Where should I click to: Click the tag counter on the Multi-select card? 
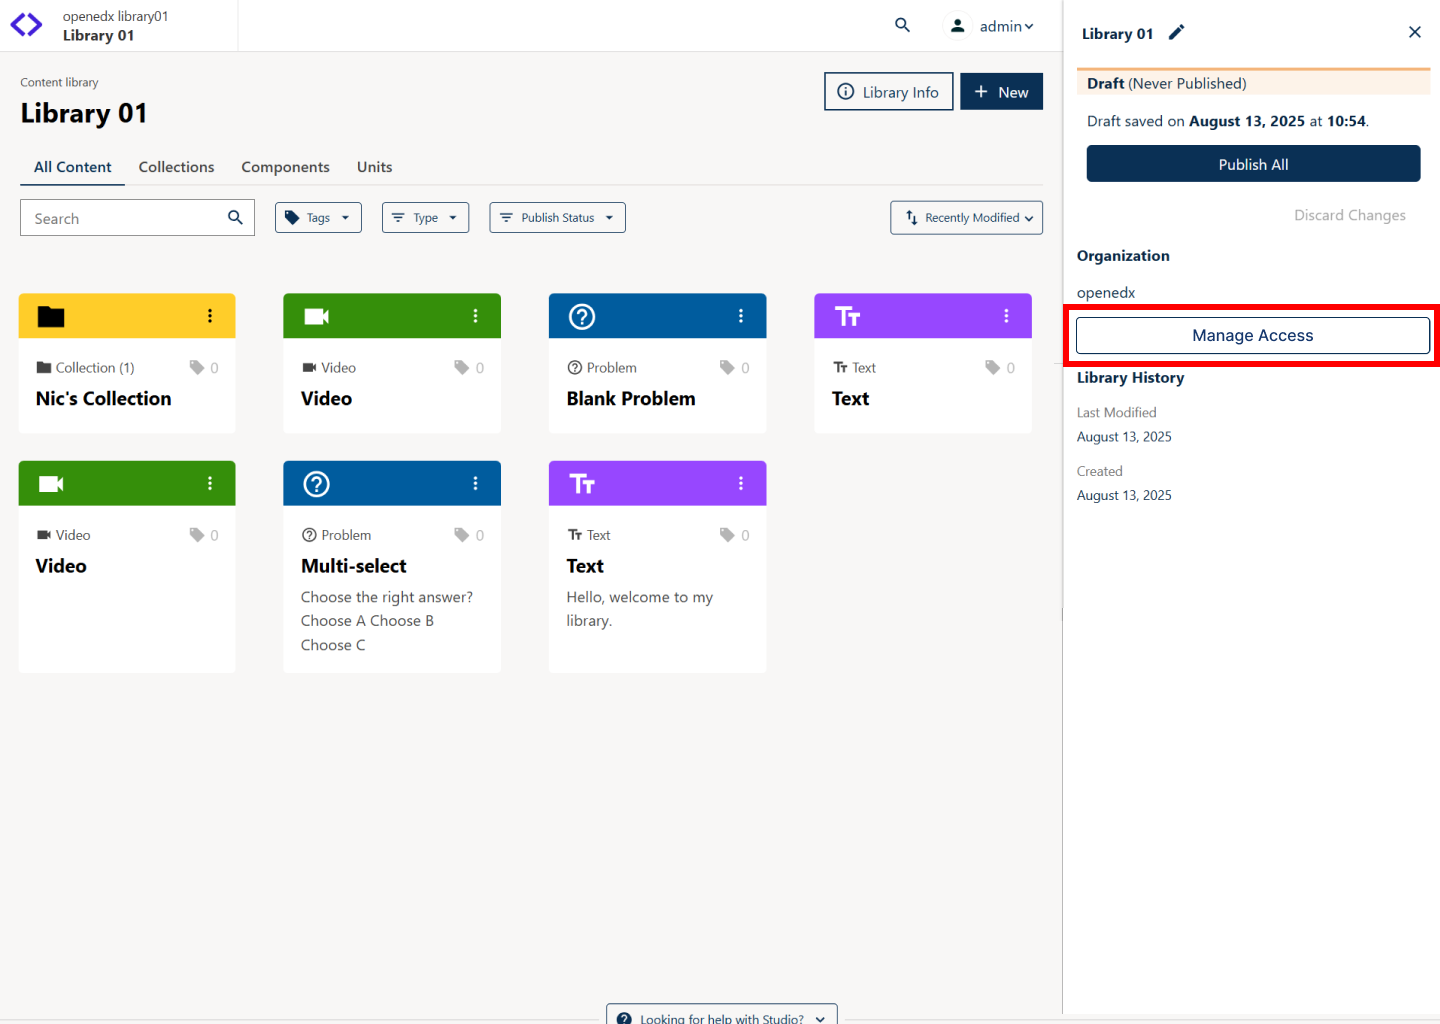(x=467, y=535)
